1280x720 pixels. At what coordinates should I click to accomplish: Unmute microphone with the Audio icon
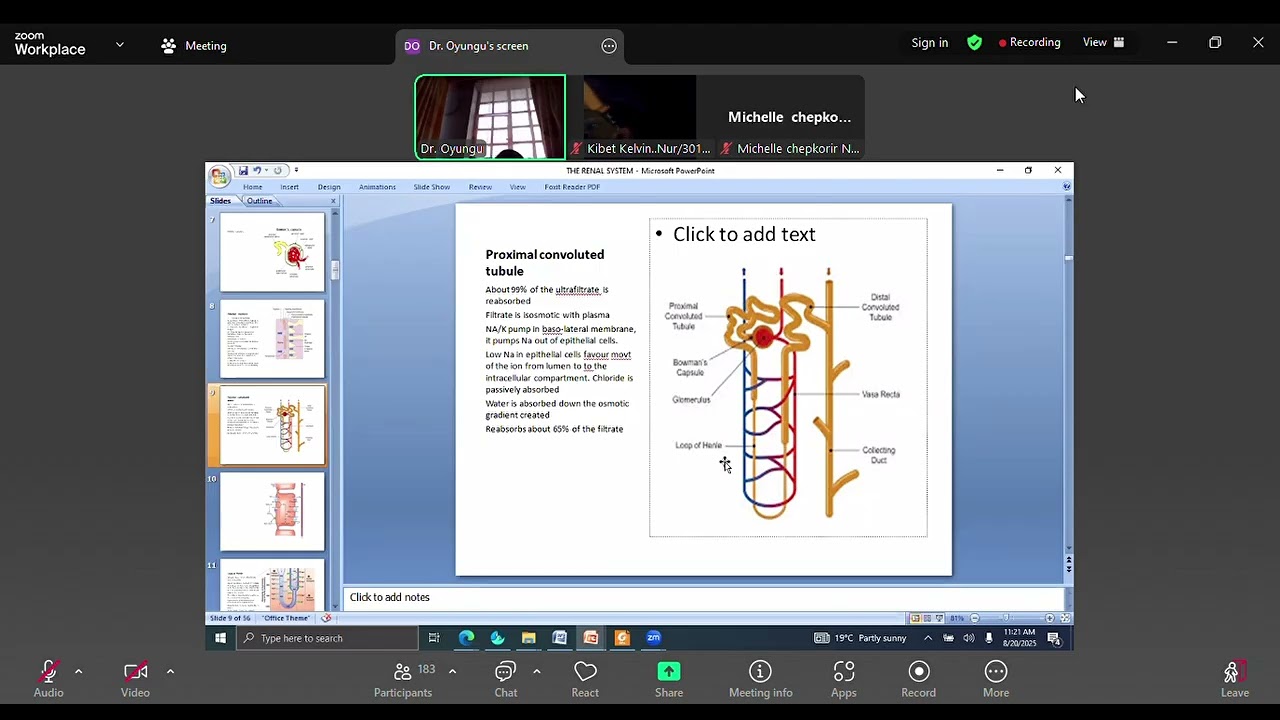click(48, 671)
